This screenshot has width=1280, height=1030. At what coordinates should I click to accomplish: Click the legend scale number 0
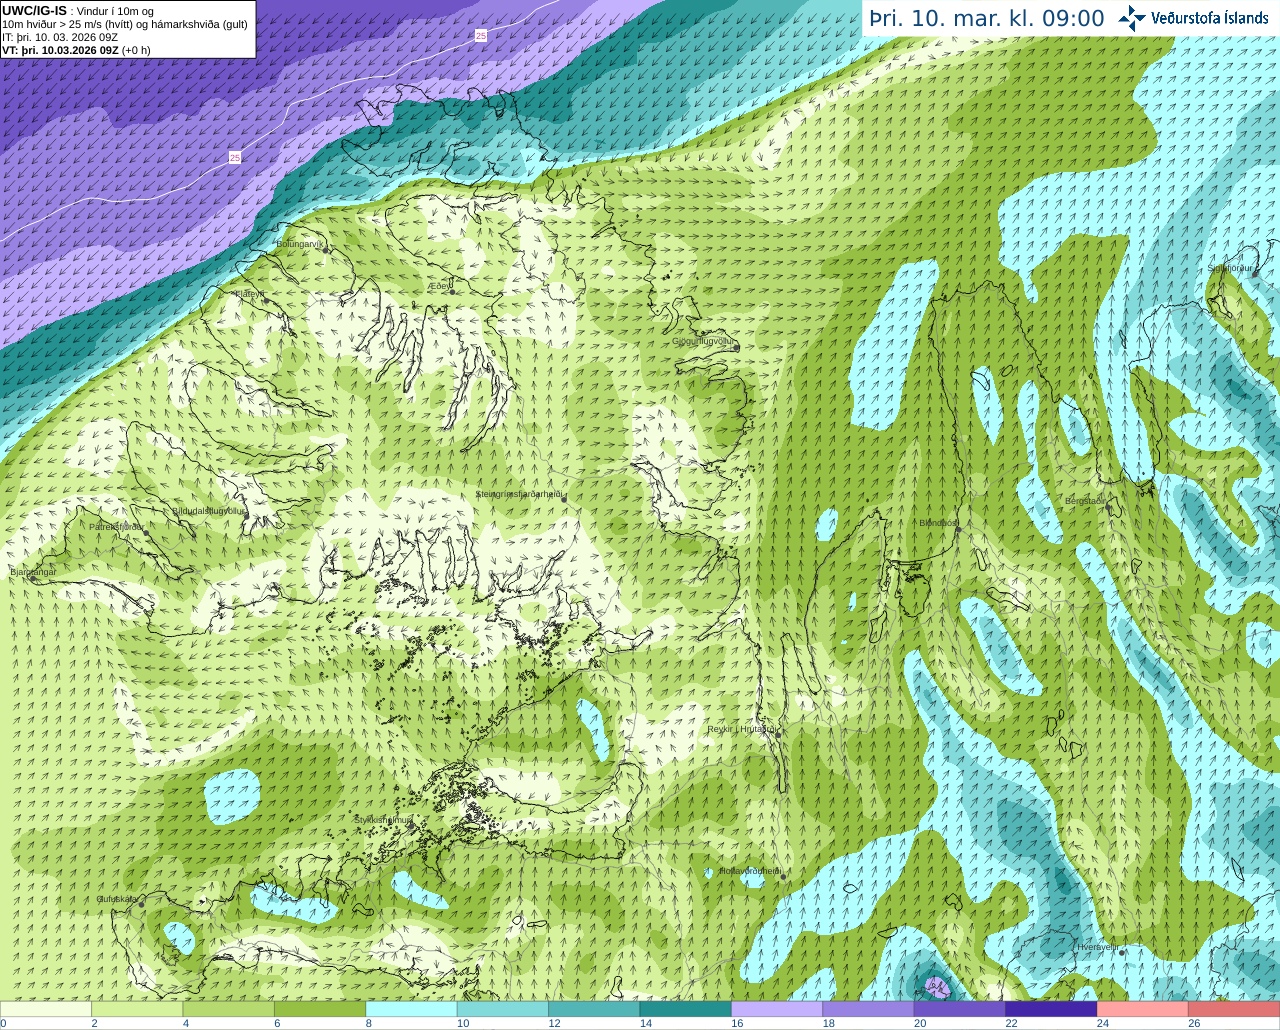pyautogui.click(x=3, y=1023)
